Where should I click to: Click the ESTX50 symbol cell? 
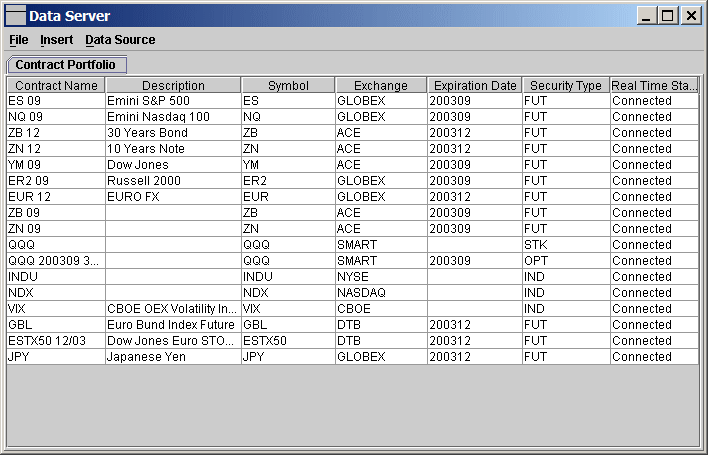[x=289, y=341]
